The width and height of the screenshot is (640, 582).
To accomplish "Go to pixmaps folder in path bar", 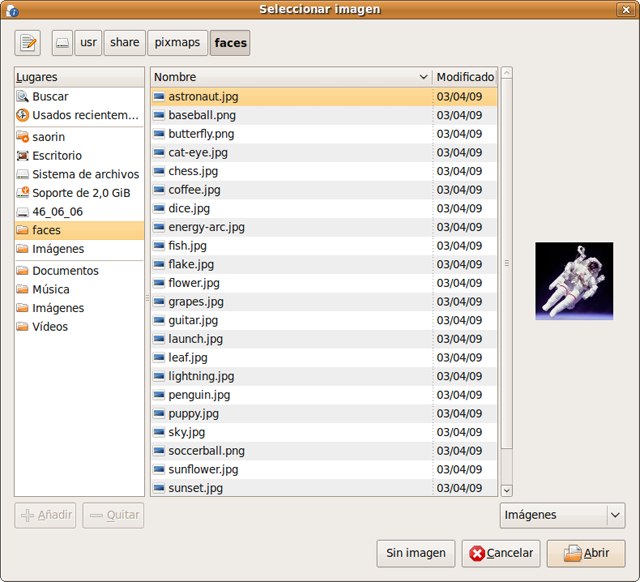I will point(177,43).
